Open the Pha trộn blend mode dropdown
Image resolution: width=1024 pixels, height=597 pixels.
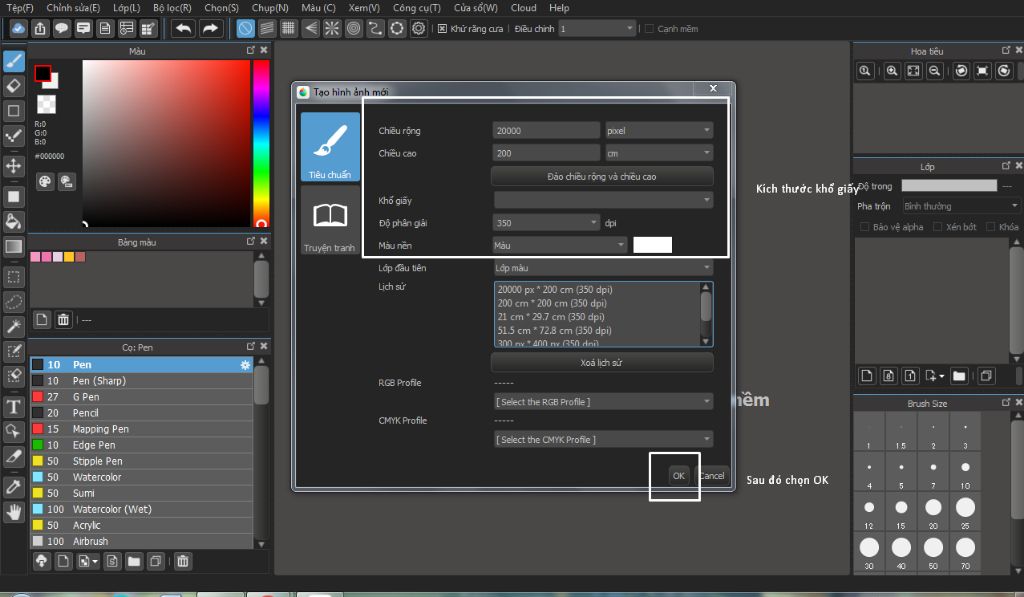click(961, 206)
